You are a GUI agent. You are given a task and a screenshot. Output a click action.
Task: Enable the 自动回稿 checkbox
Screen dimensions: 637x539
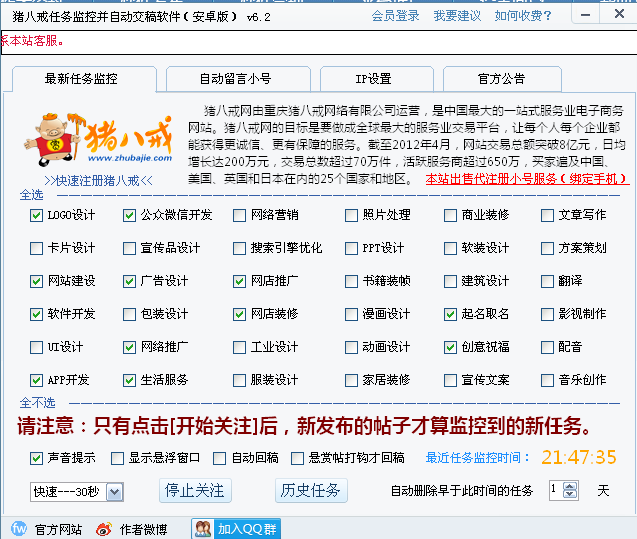coord(219,459)
